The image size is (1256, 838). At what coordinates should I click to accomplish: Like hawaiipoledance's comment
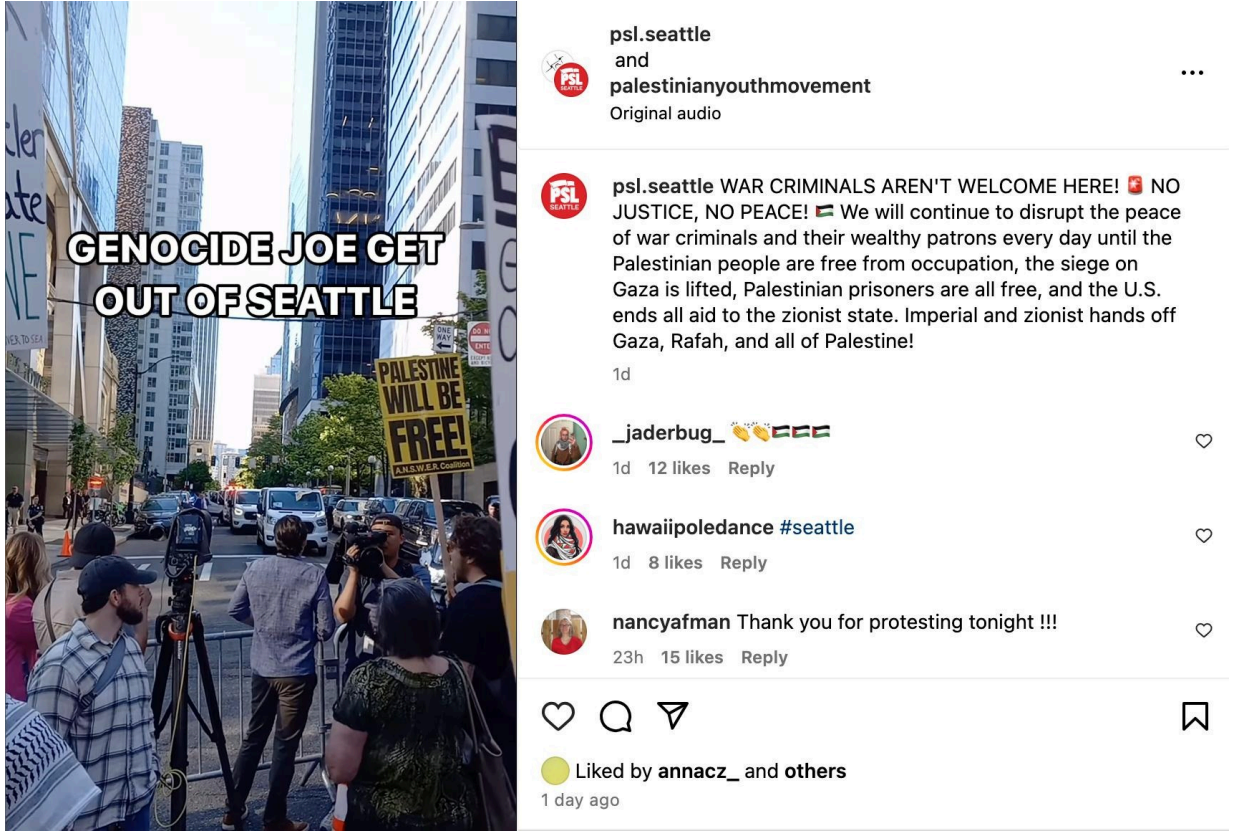point(1204,536)
